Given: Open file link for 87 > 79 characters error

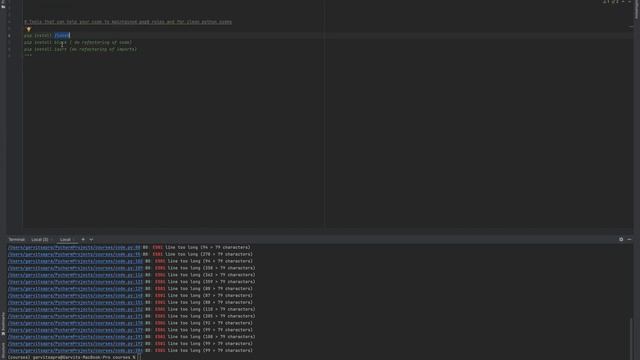Looking at the screenshot, I should pos(76,296).
